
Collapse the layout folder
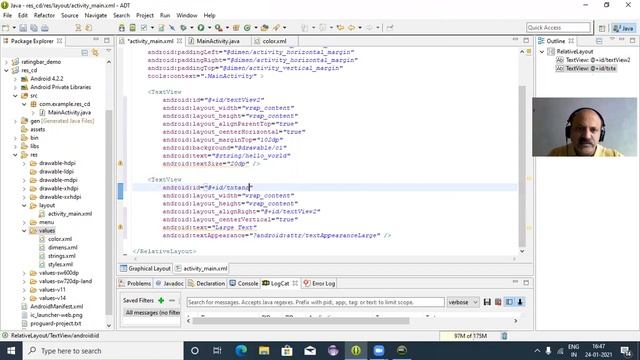coord(24,205)
